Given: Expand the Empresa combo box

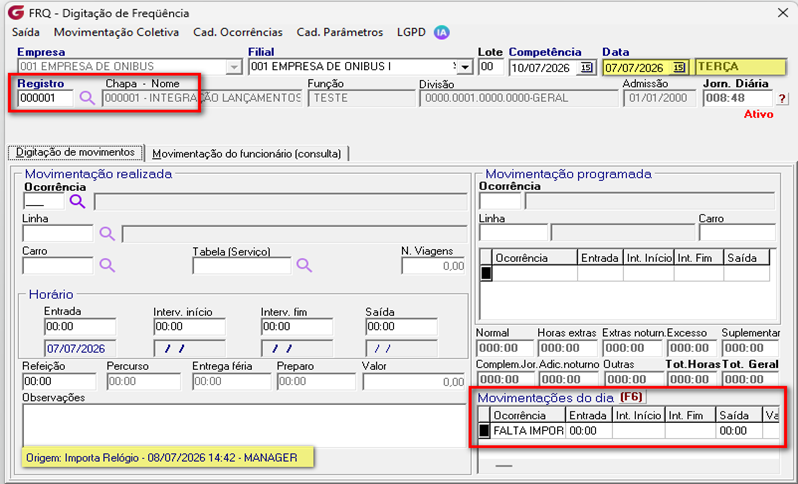Looking at the screenshot, I should pos(234,67).
